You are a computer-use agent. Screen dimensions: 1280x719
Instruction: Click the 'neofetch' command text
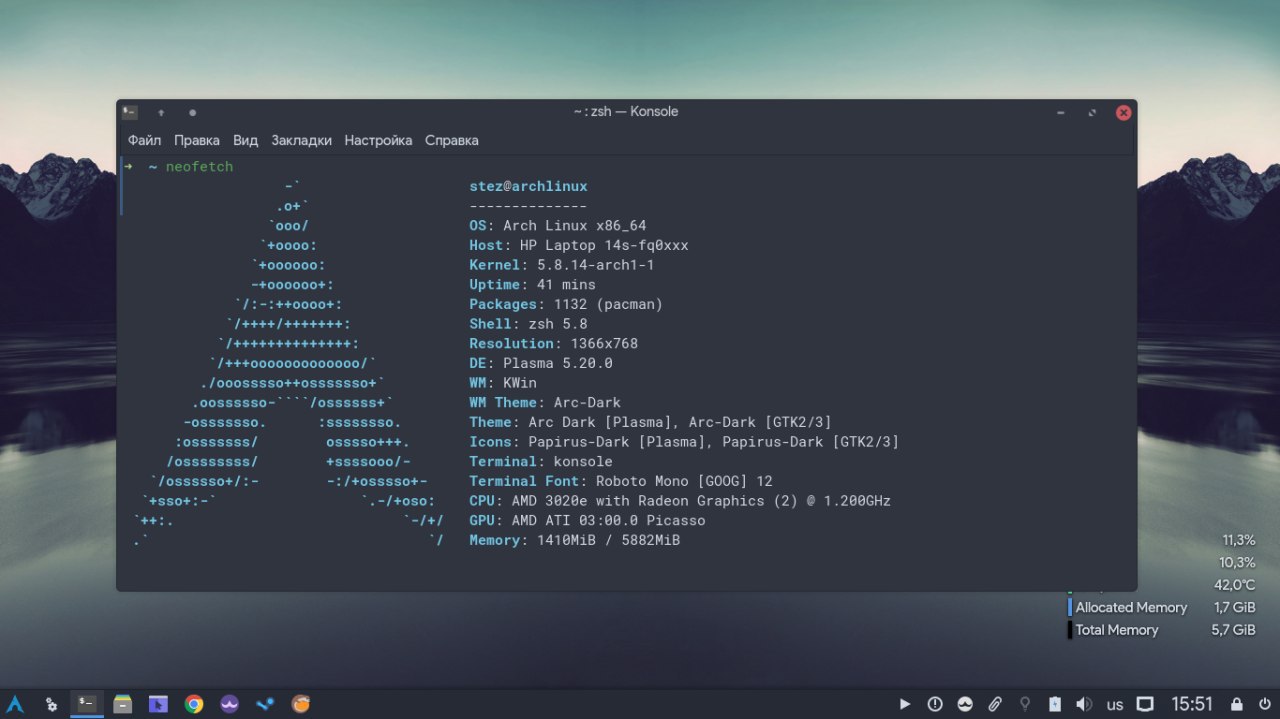(199, 167)
